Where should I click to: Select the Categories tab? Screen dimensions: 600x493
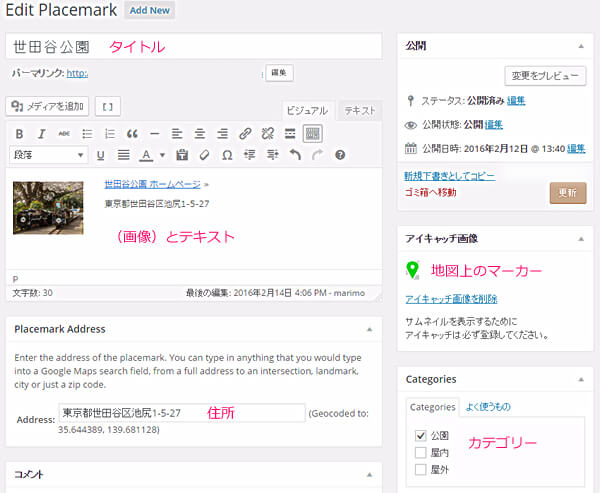click(x=433, y=407)
